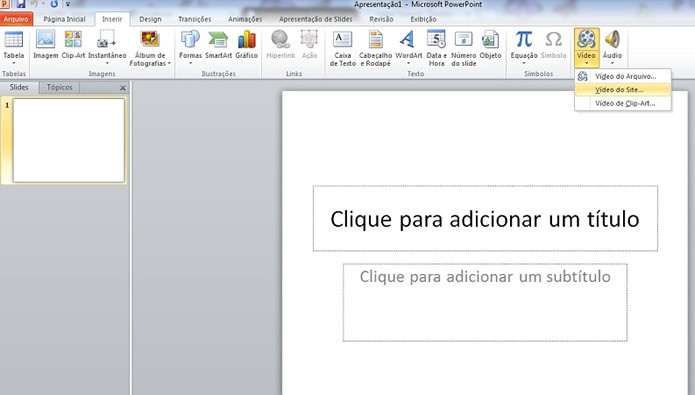This screenshot has height=395, width=695.
Task: Choose Vídeo do Site menu entry
Action: [x=623, y=90]
